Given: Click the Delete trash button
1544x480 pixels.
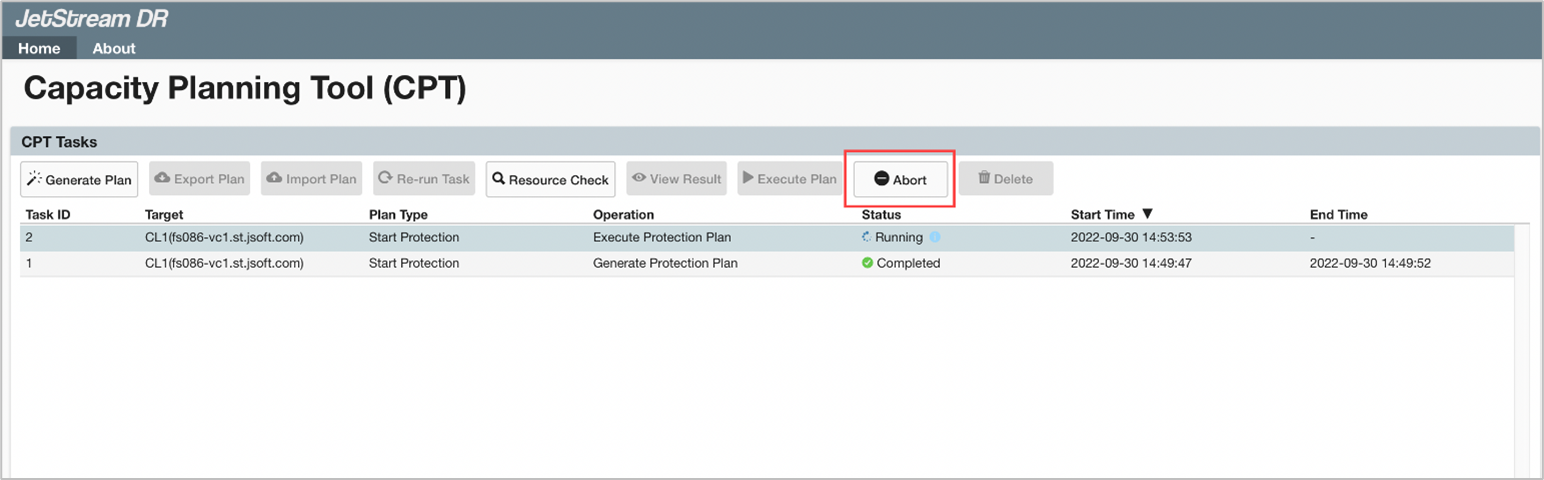Looking at the screenshot, I should coord(1005,180).
